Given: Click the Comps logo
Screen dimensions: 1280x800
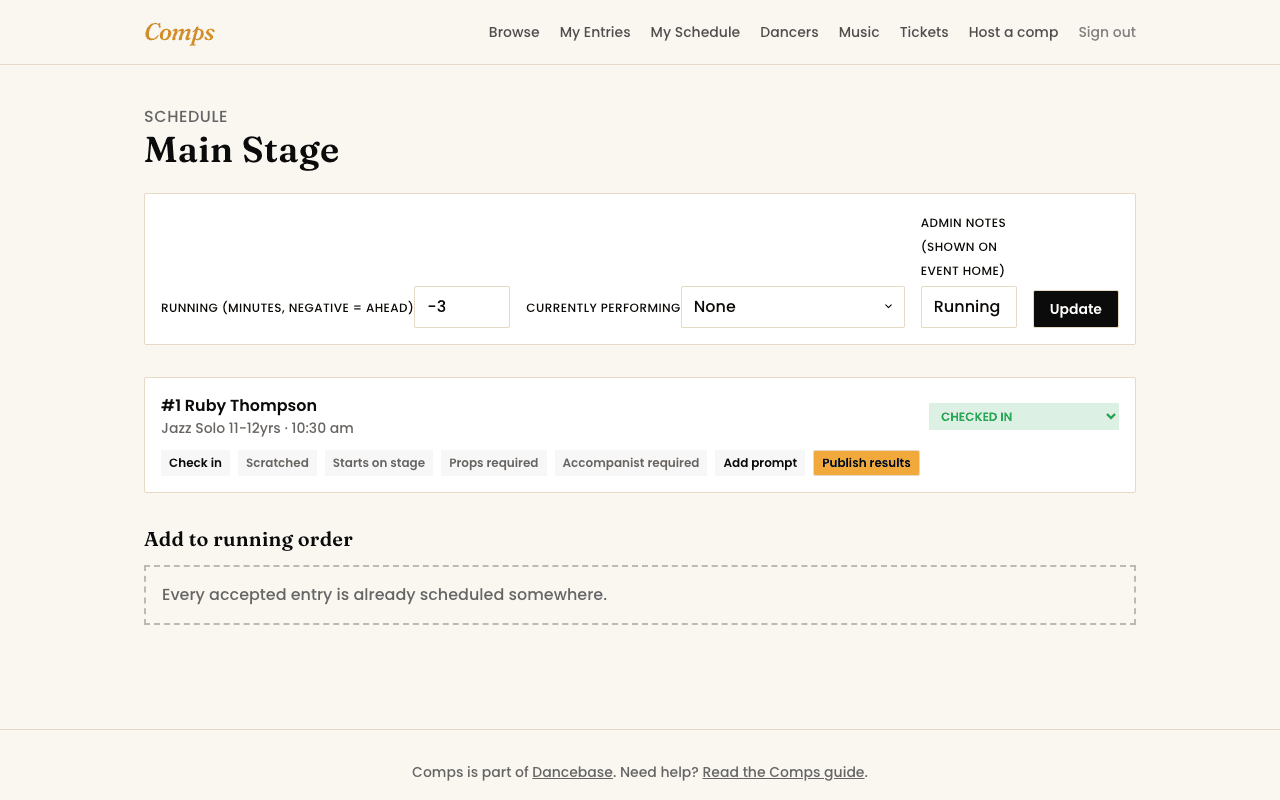Looking at the screenshot, I should click(180, 32).
